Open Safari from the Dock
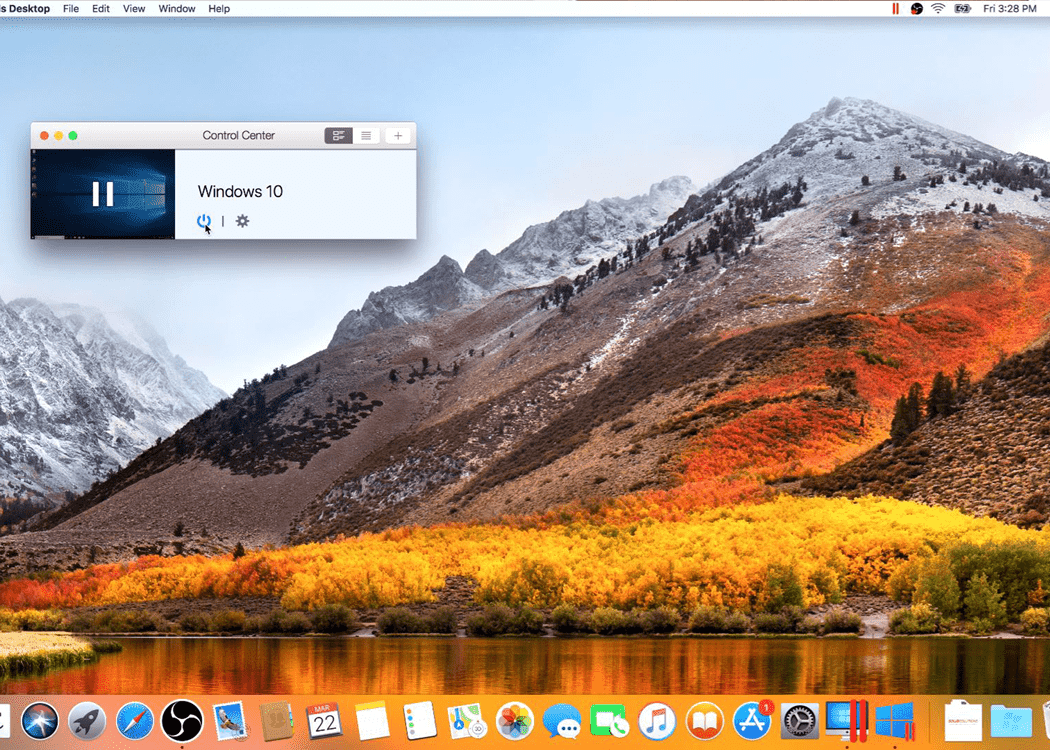This screenshot has width=1050, height=750. coord(135,720)
